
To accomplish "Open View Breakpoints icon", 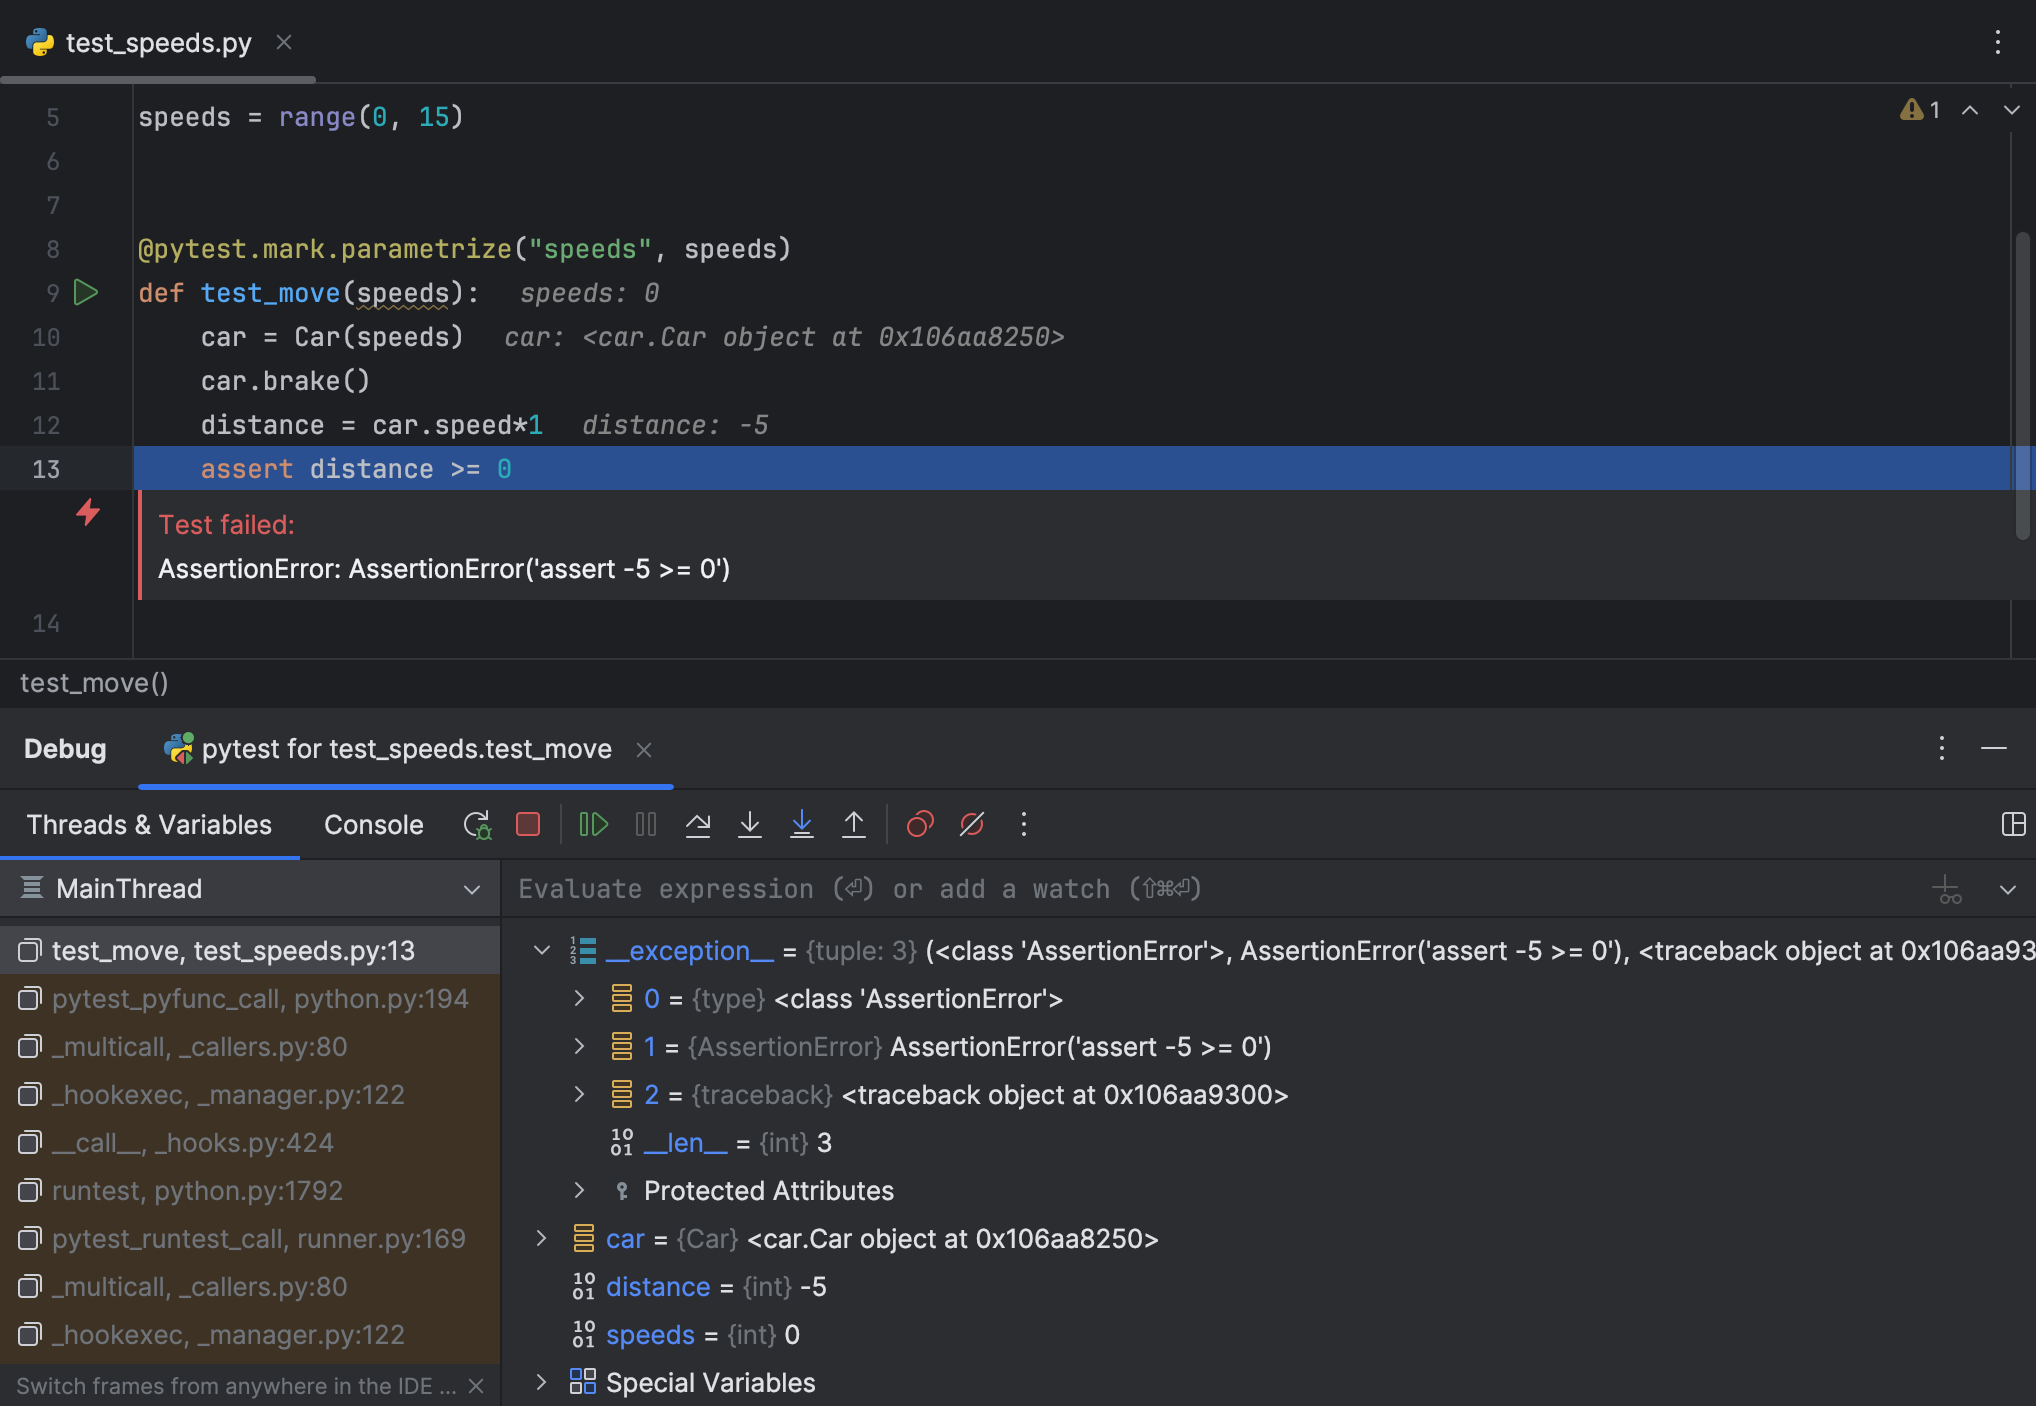I will (x=920, y=825).
